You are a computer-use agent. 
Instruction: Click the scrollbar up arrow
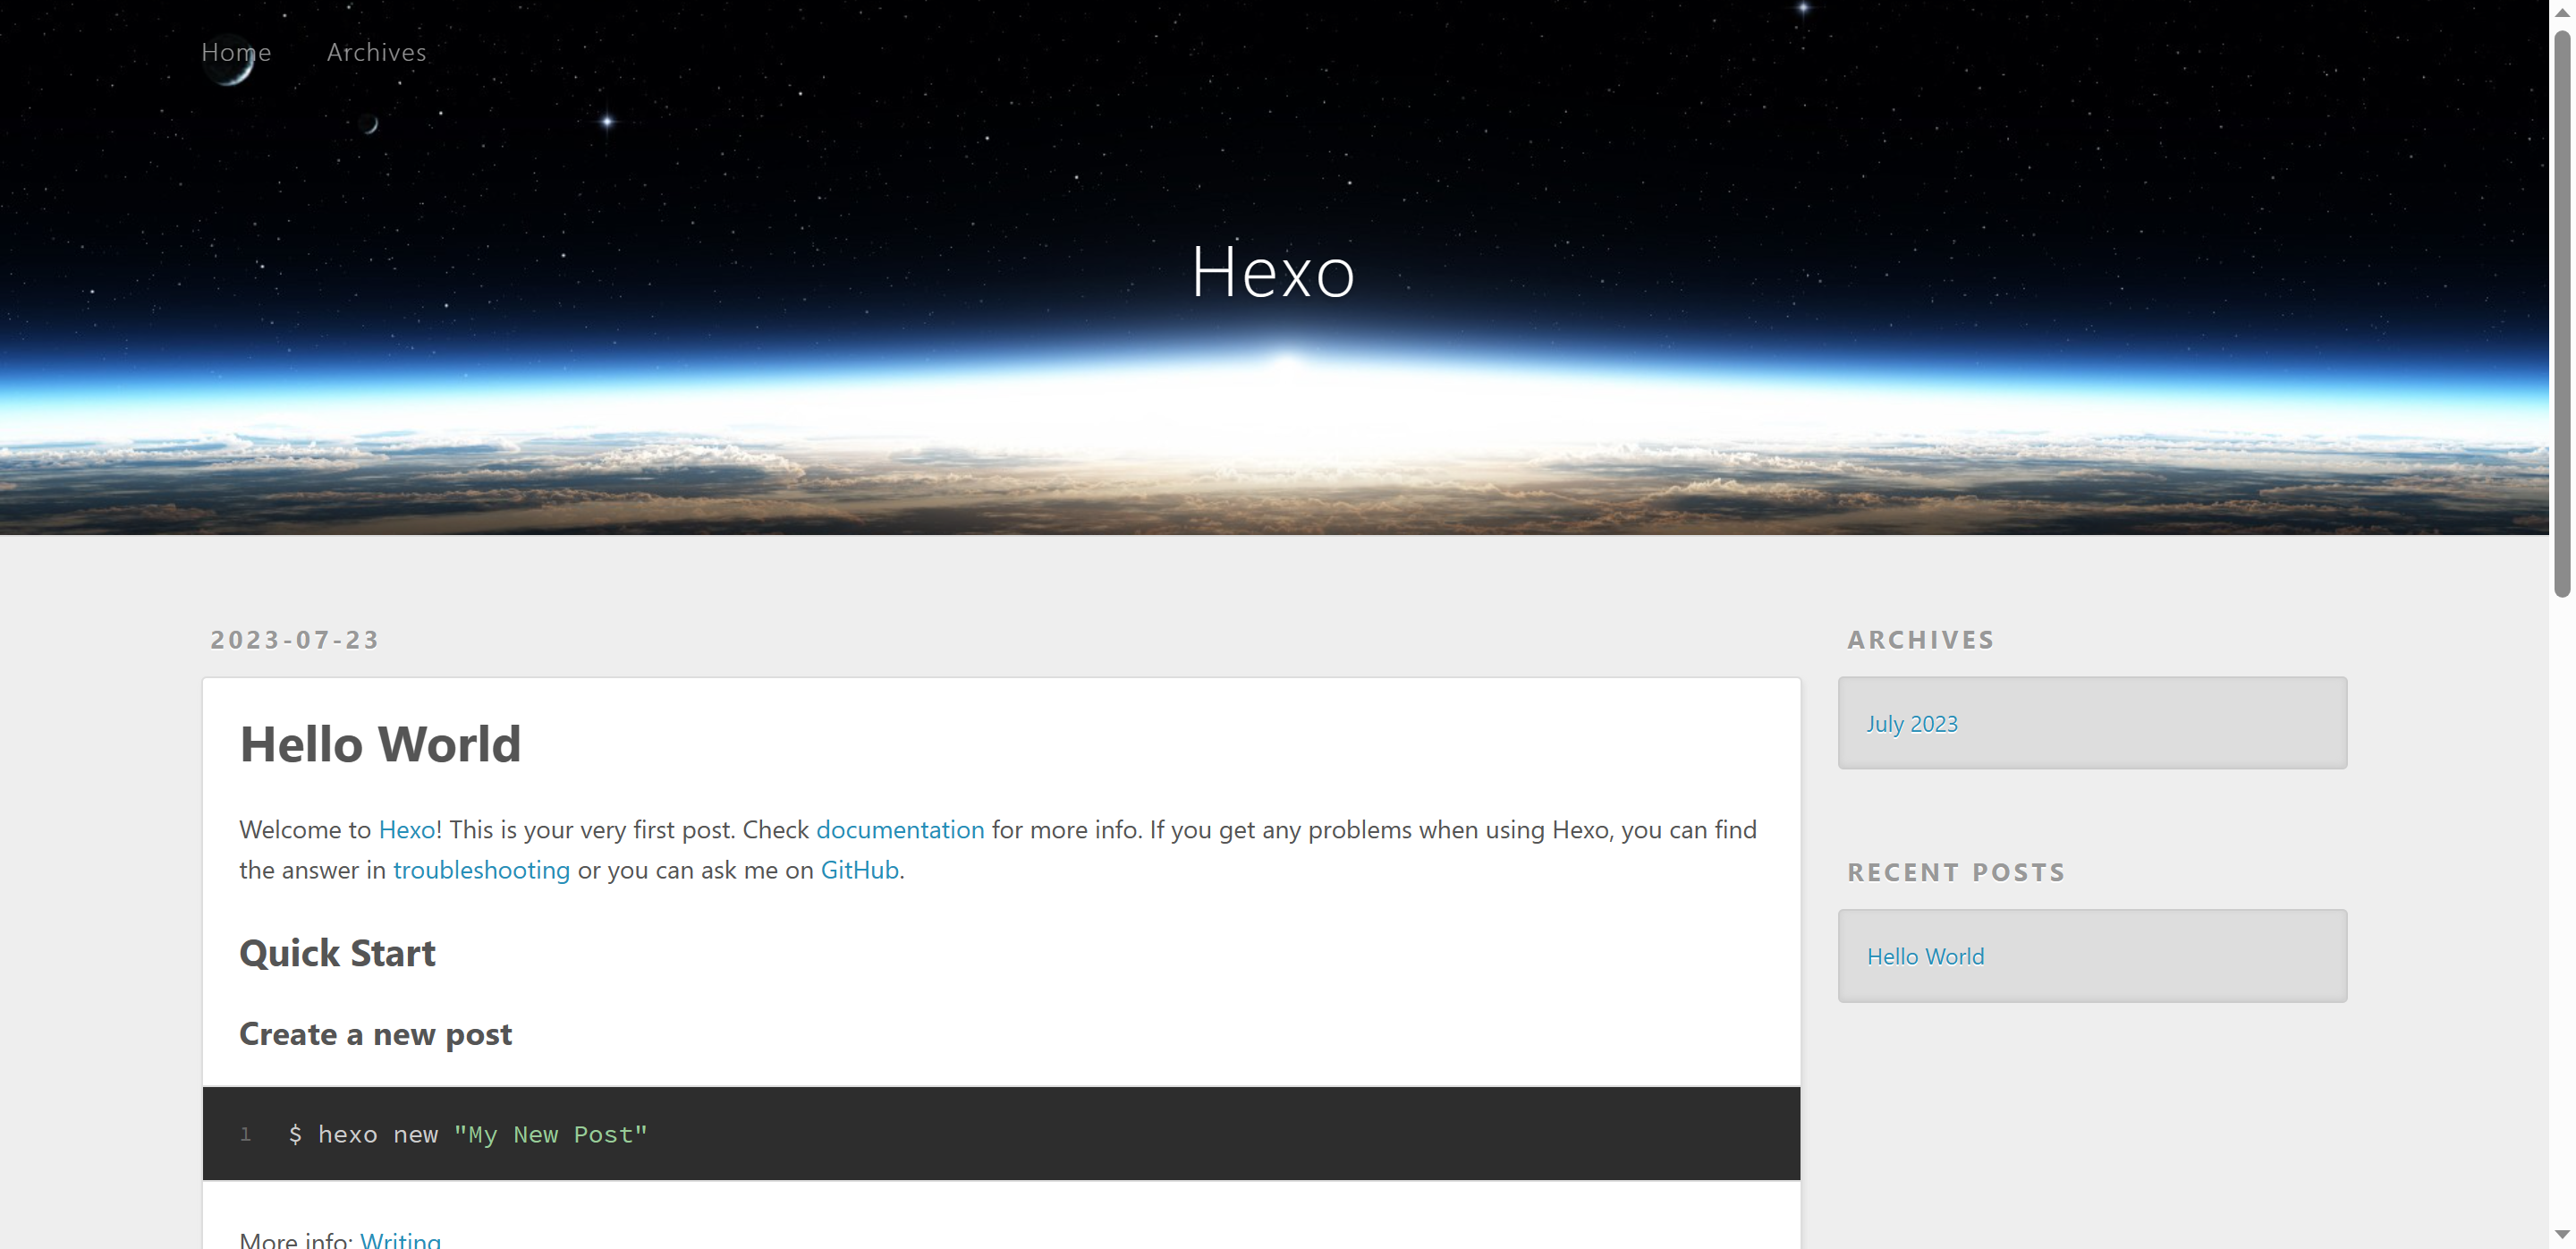pyautogui.click(x=2562, y=12)
